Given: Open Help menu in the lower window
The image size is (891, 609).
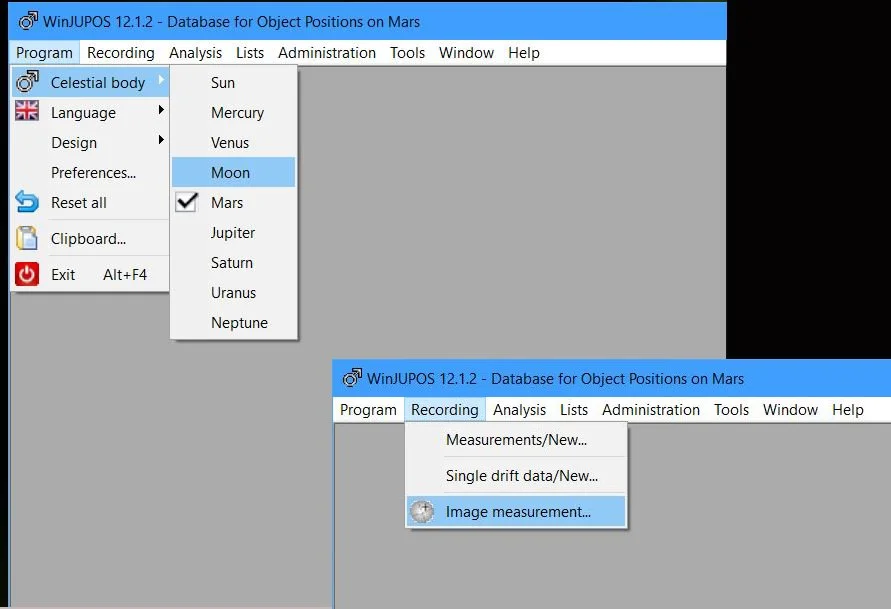Looking at the screenshot, I should (848, 410).
